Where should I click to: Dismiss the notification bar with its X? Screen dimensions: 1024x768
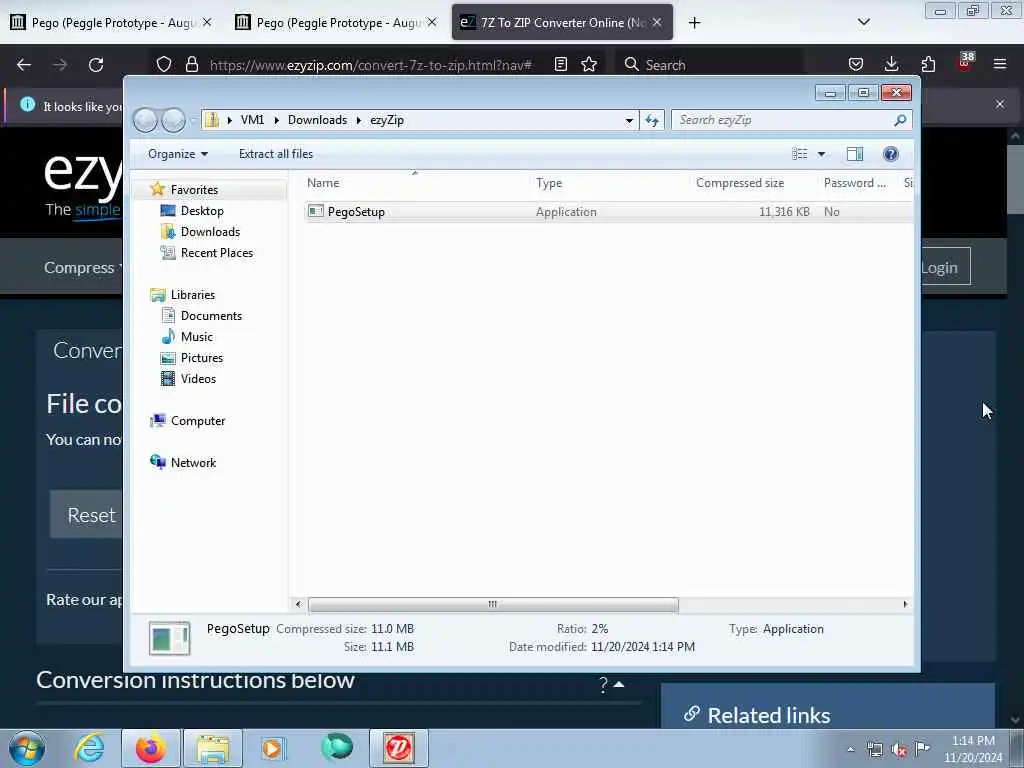[1000, 104]
